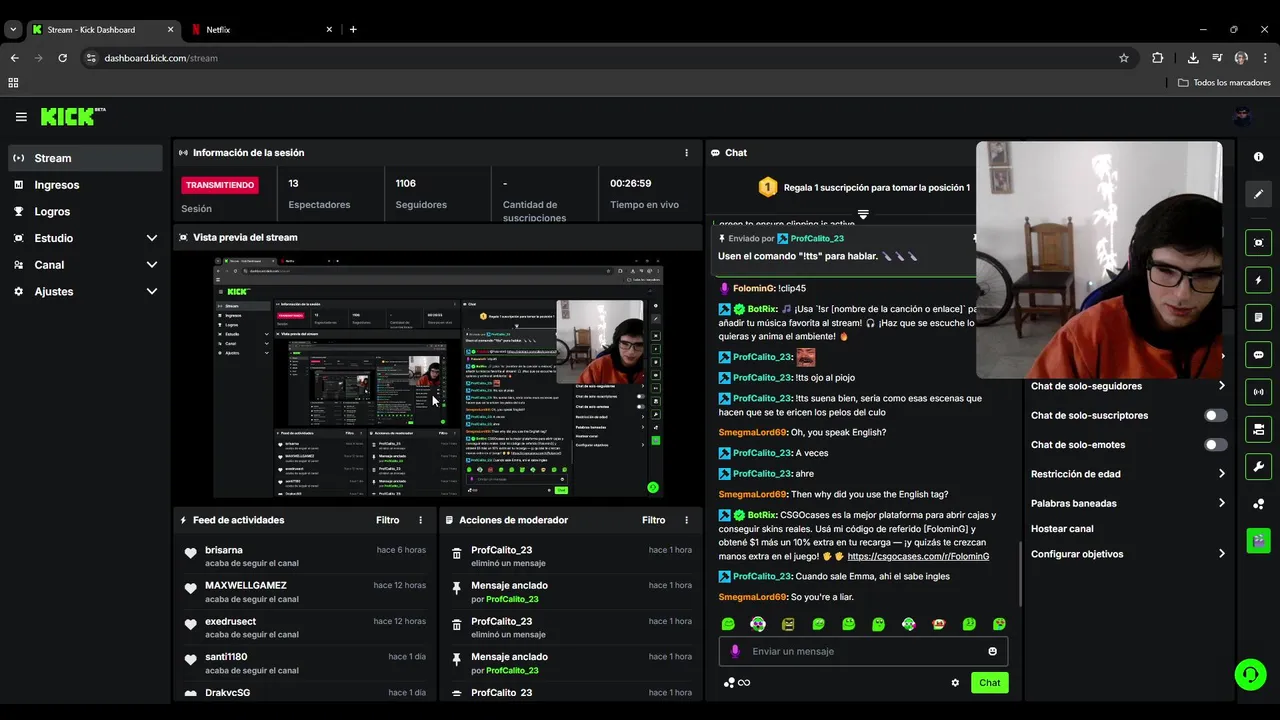Open the emoji picker in the message box
The image size is (1280, 720).
click(992, 651)
